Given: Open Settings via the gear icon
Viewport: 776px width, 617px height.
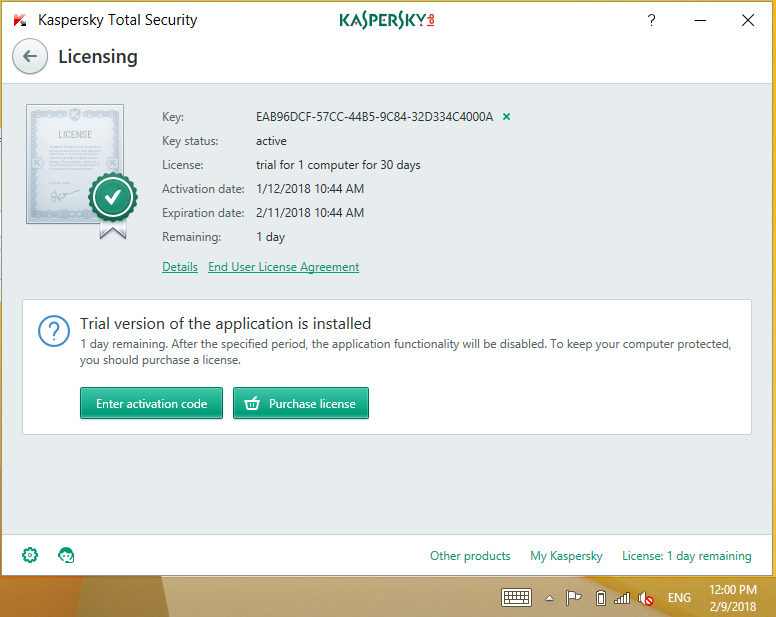Looking at the screenshot, I should [30, 555].
